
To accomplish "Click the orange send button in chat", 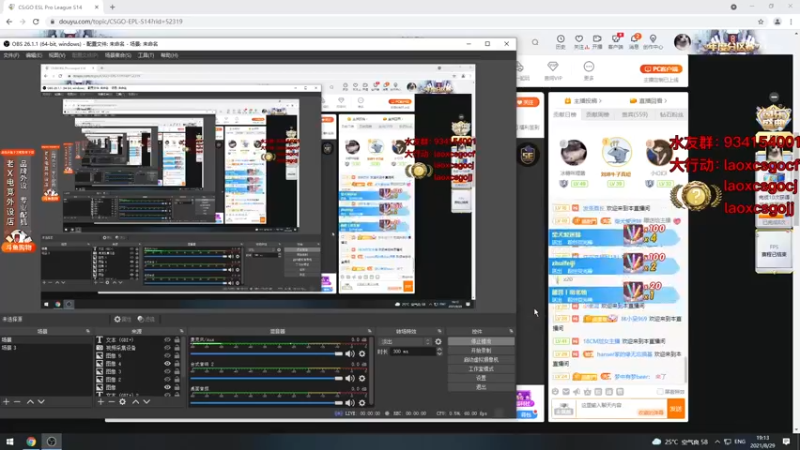I will (676, 409).
